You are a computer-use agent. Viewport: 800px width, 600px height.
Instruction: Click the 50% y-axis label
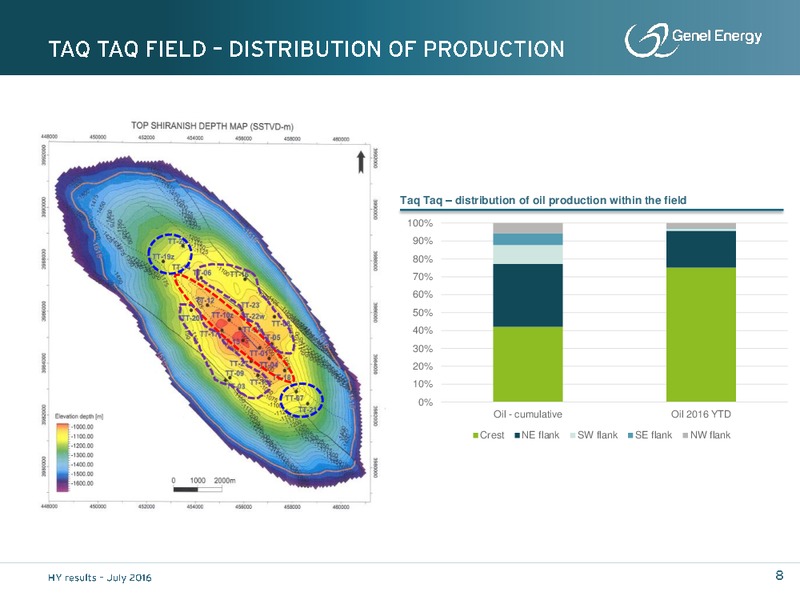422,313
